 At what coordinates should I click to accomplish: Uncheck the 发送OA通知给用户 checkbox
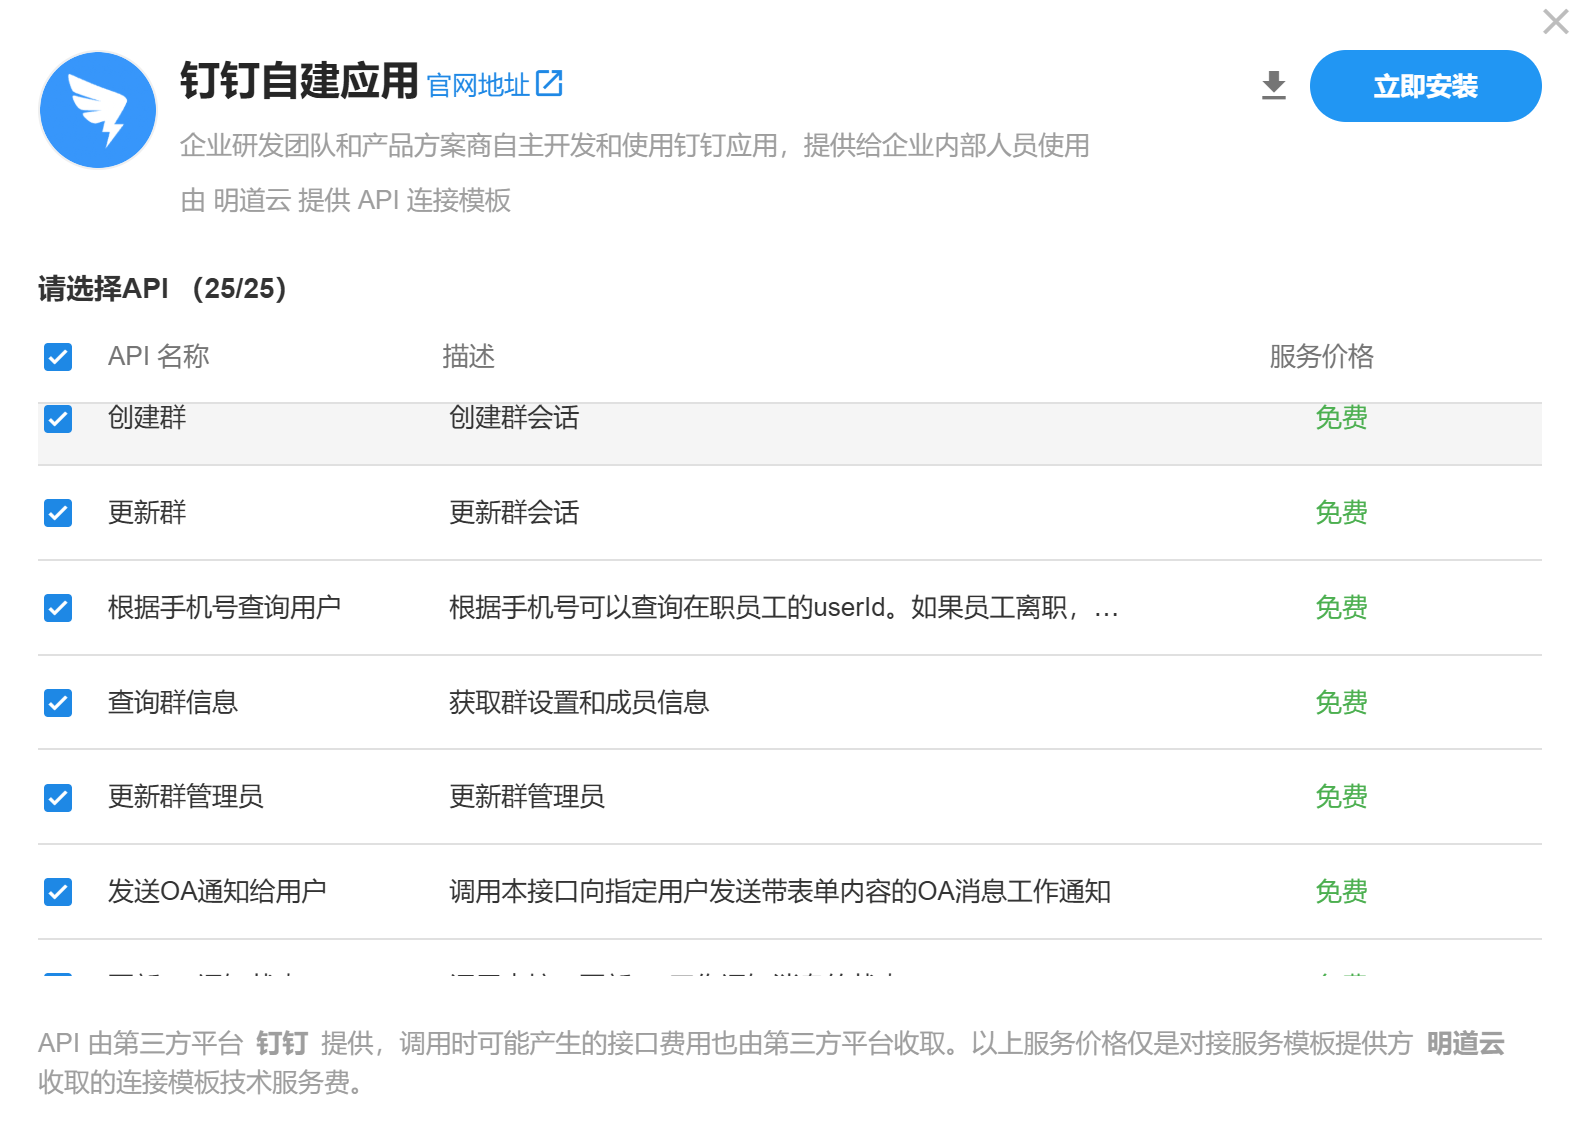[58, 892]
